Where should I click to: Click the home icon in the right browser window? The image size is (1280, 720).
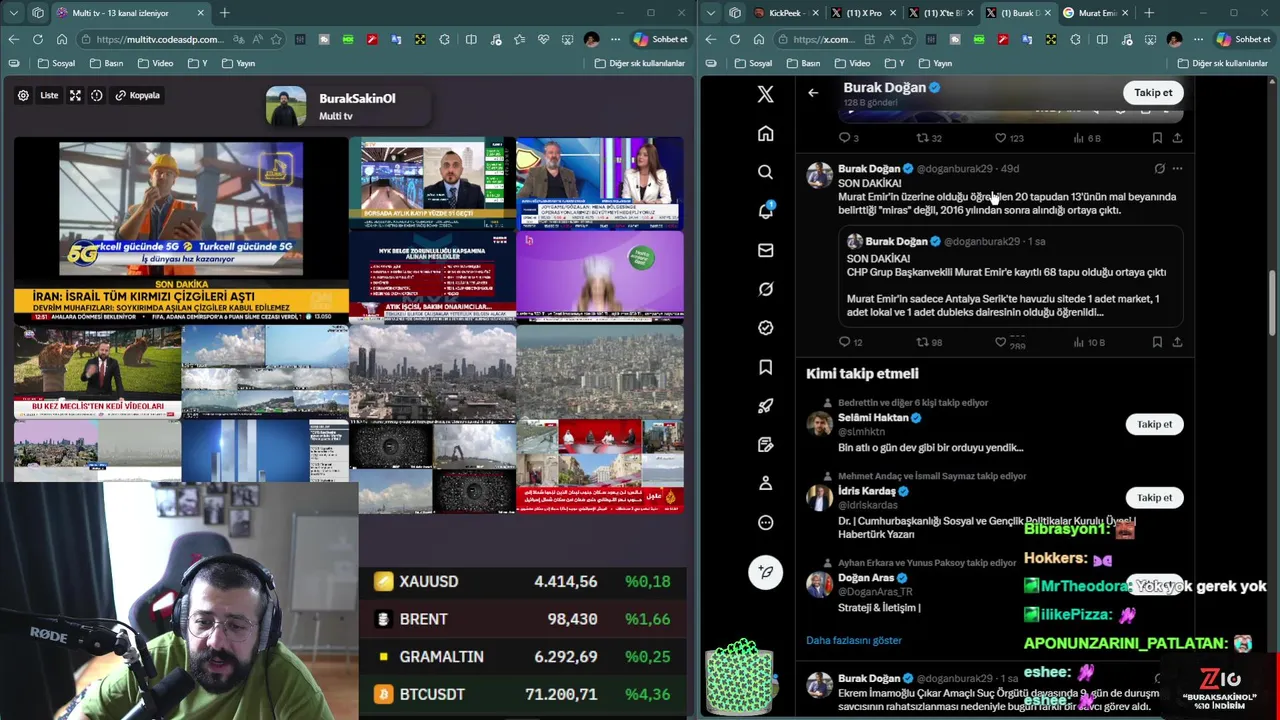(x=759, y=39)
